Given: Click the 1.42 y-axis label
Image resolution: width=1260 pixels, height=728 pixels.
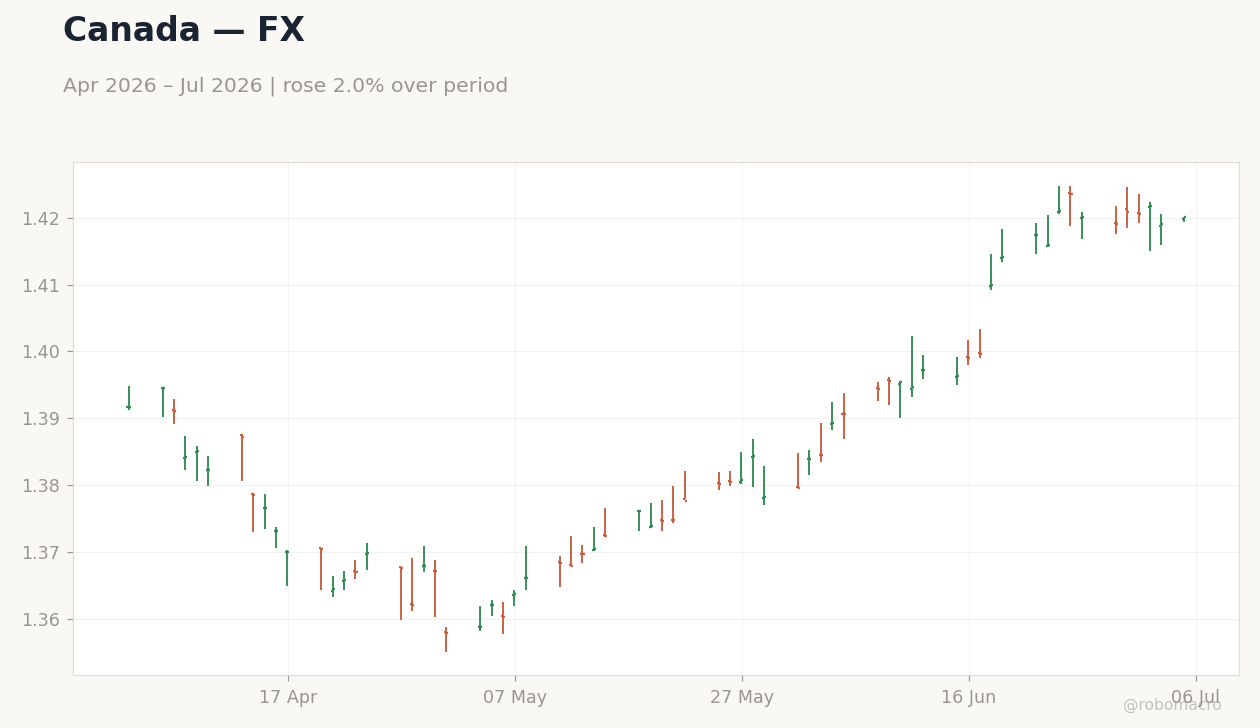Looking at the screenshot, I should 41,219.
